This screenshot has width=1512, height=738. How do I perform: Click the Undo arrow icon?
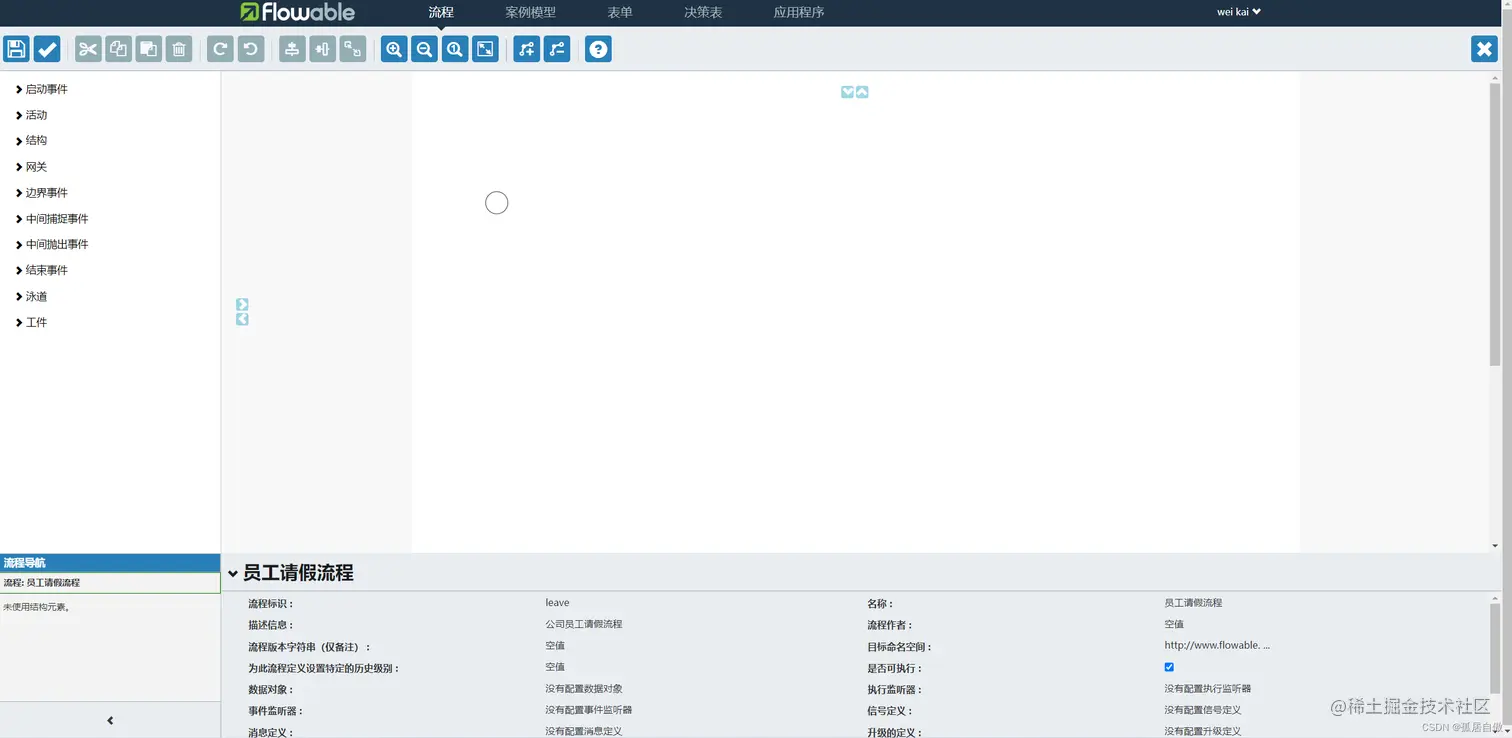click(251, 49)
